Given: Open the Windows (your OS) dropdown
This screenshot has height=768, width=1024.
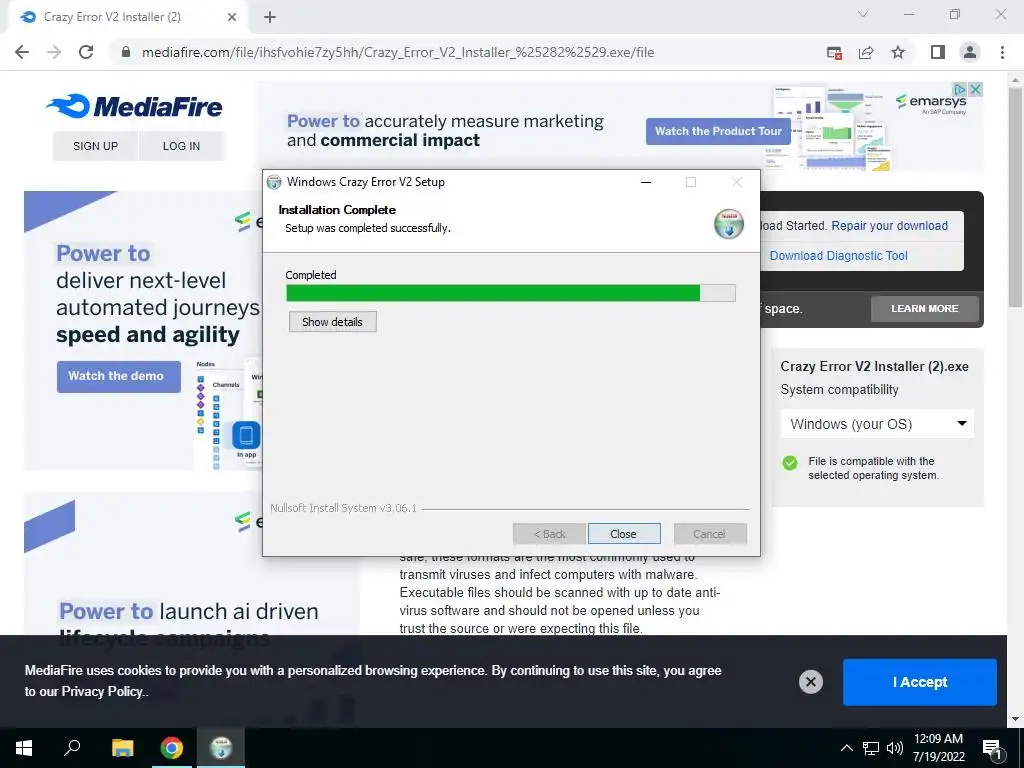Looking at the screenshot, I should (877, 424).
